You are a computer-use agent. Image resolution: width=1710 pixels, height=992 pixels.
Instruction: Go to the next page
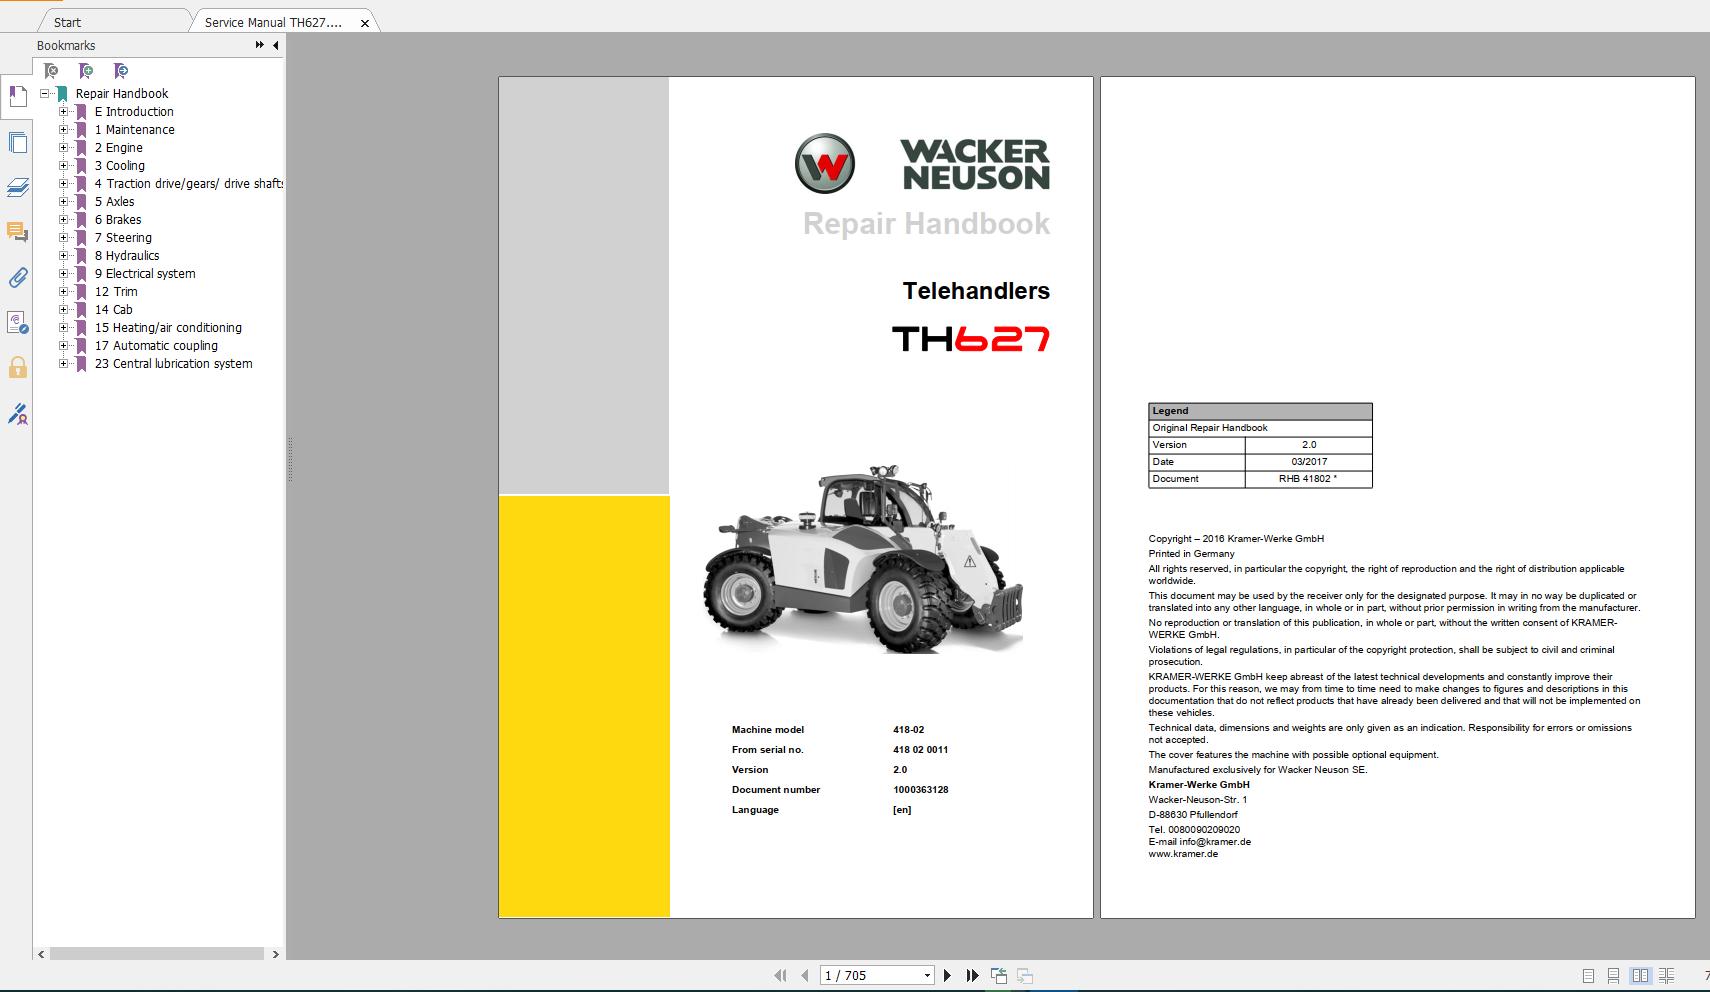pos(947,974)
